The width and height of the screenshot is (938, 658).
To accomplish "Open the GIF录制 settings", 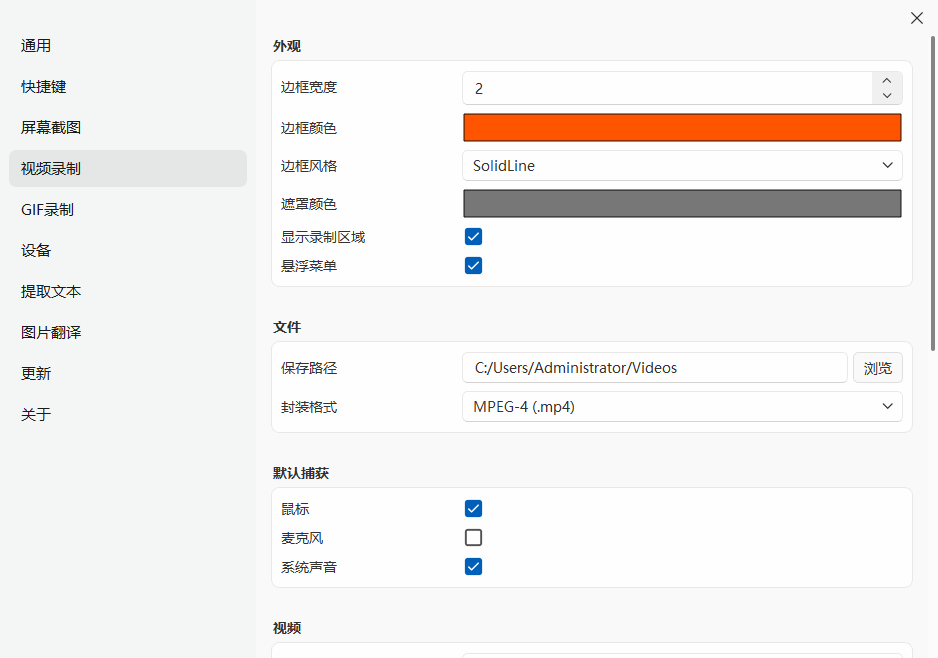I will pos(45,209).
